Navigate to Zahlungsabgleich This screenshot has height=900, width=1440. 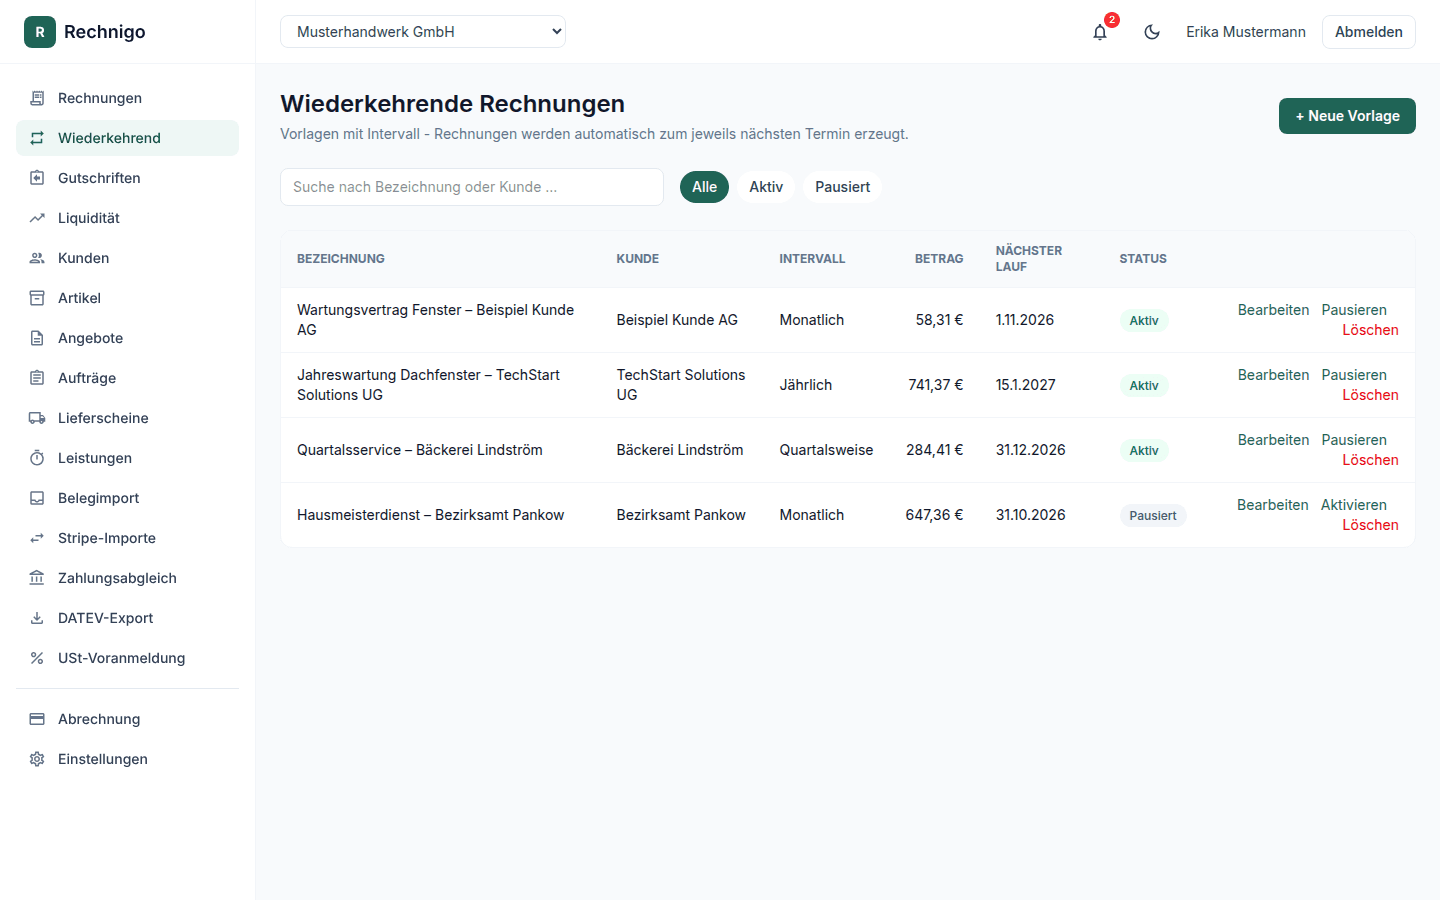(x=127, y=578)
